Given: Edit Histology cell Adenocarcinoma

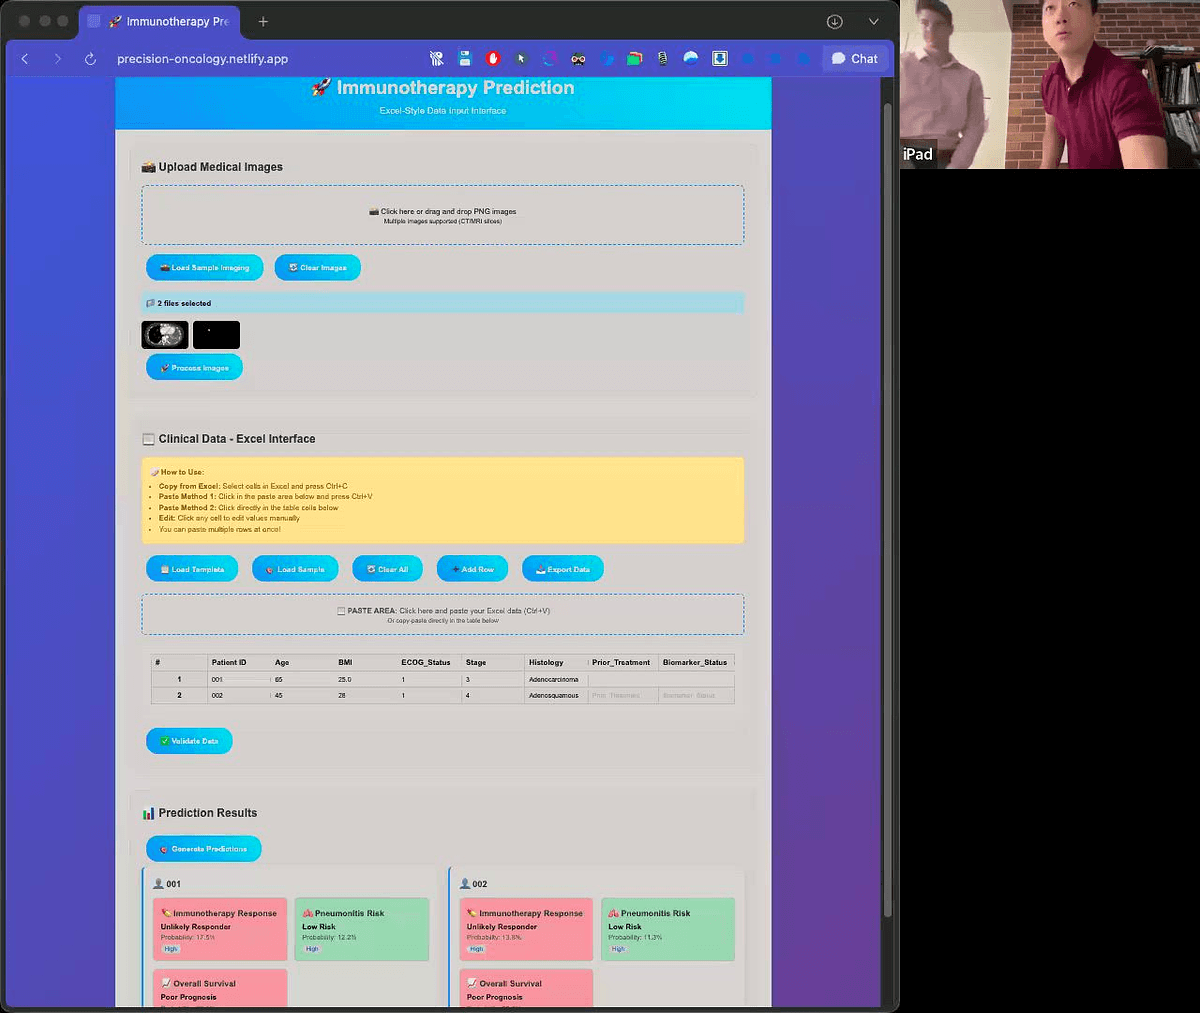Looking at the screenshot, I should point(556,679).
